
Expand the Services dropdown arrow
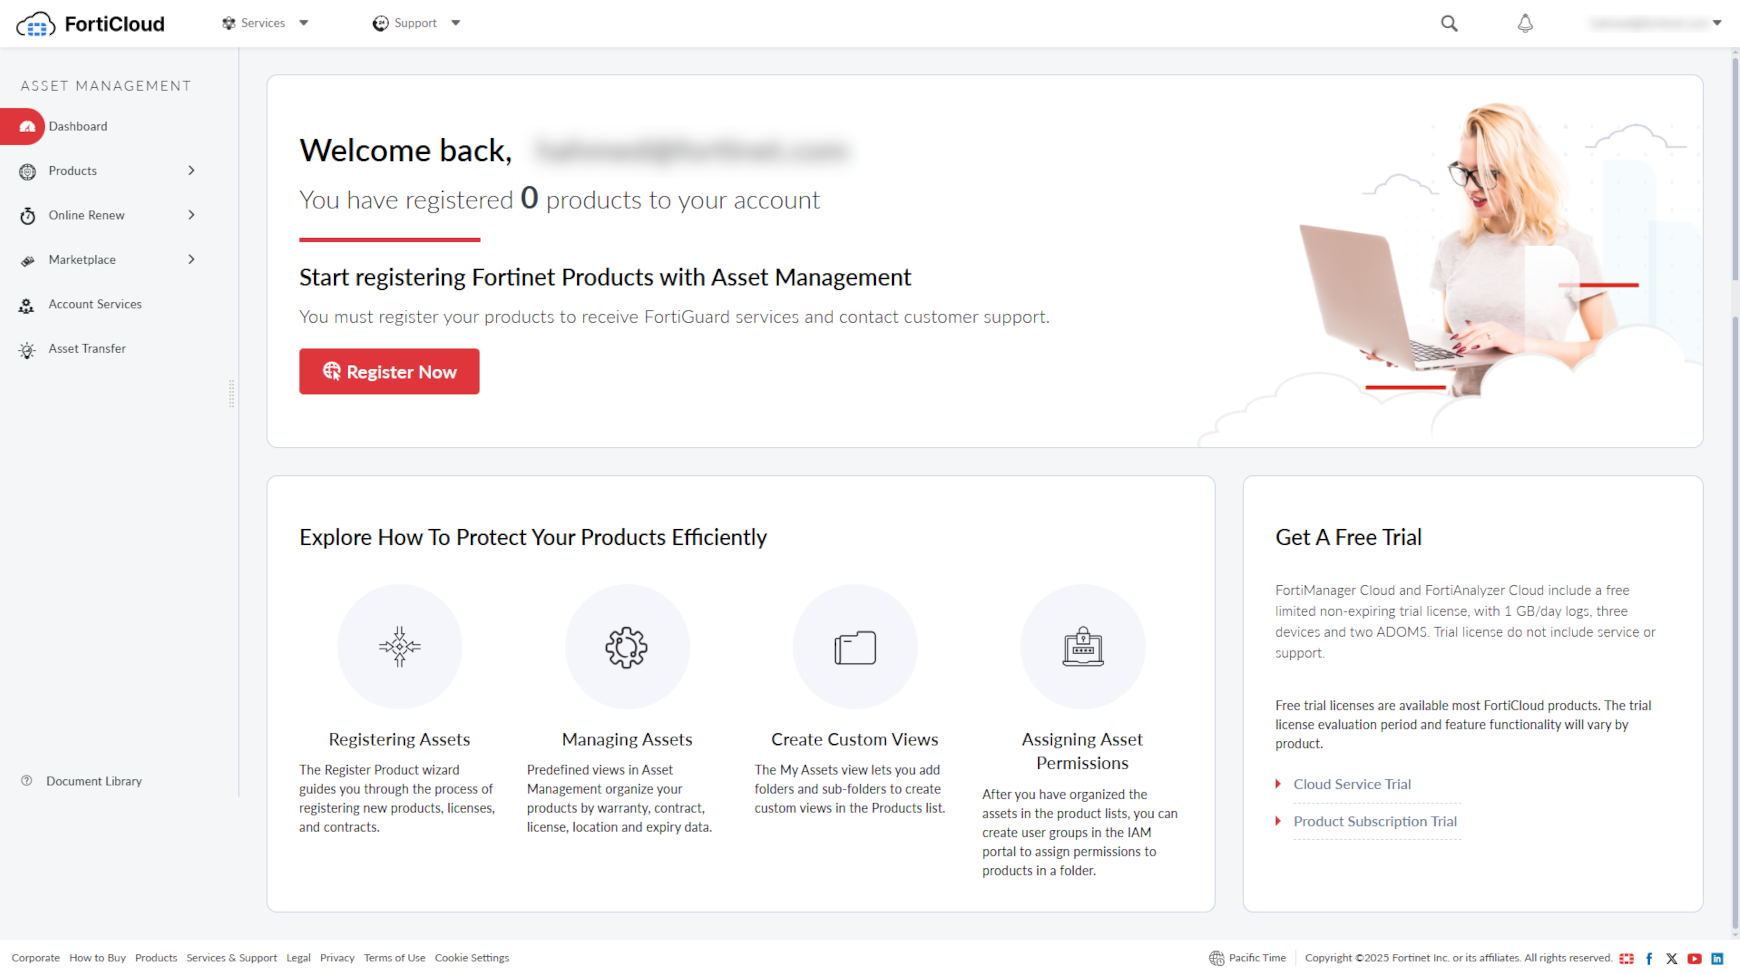[304, 23]
